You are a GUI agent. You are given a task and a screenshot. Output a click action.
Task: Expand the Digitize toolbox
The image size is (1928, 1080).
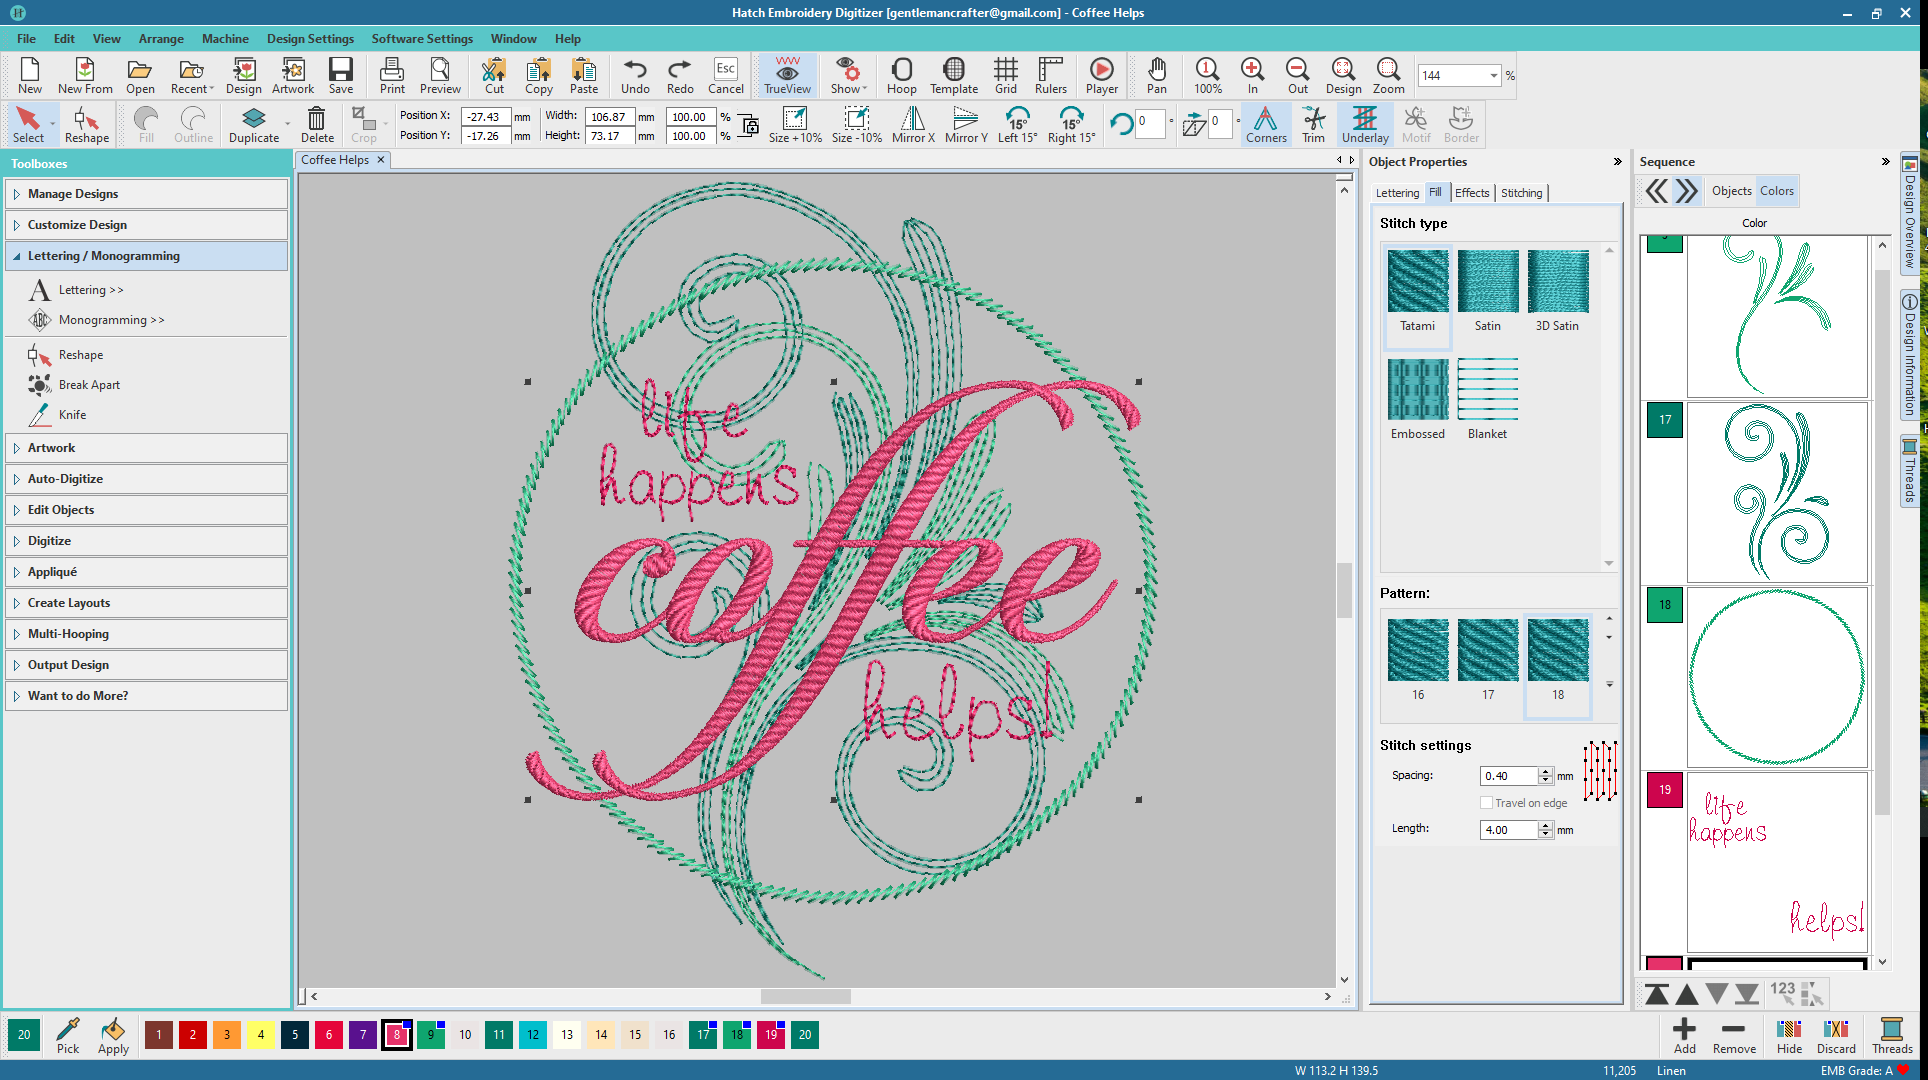(49, 541)
